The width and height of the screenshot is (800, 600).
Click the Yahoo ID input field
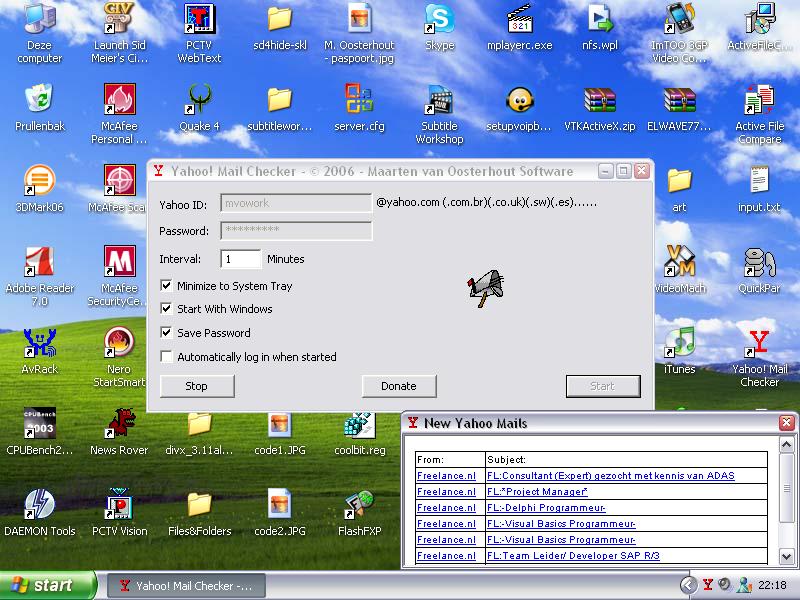click(295, 202)
